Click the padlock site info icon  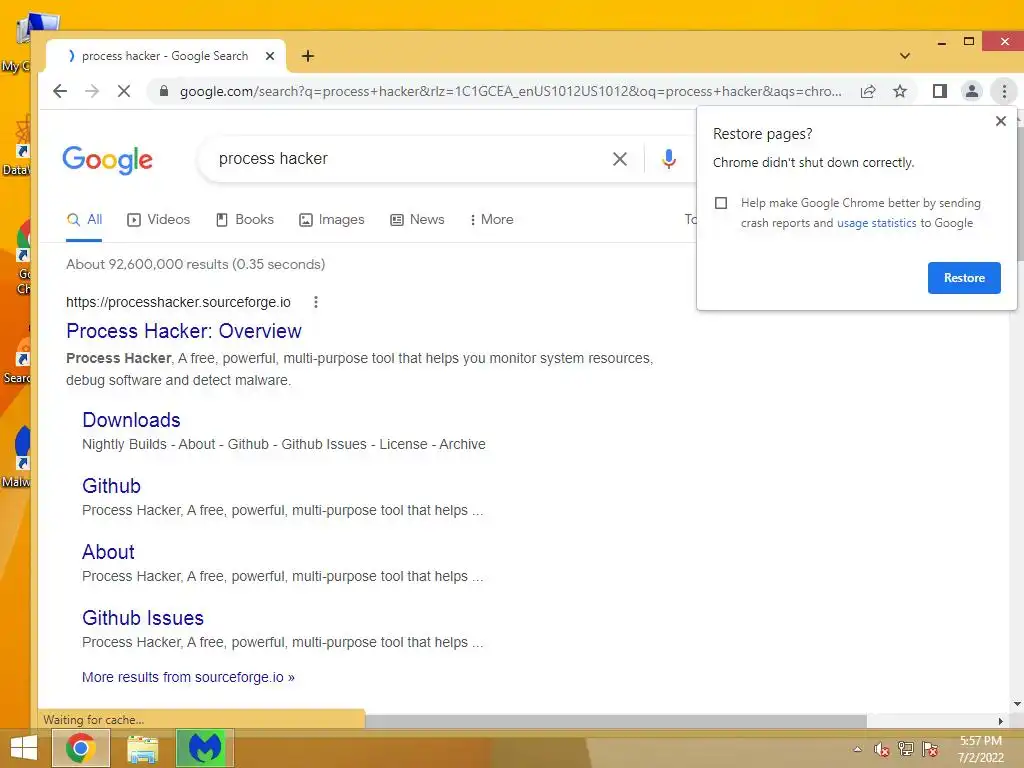click(164, 91)
